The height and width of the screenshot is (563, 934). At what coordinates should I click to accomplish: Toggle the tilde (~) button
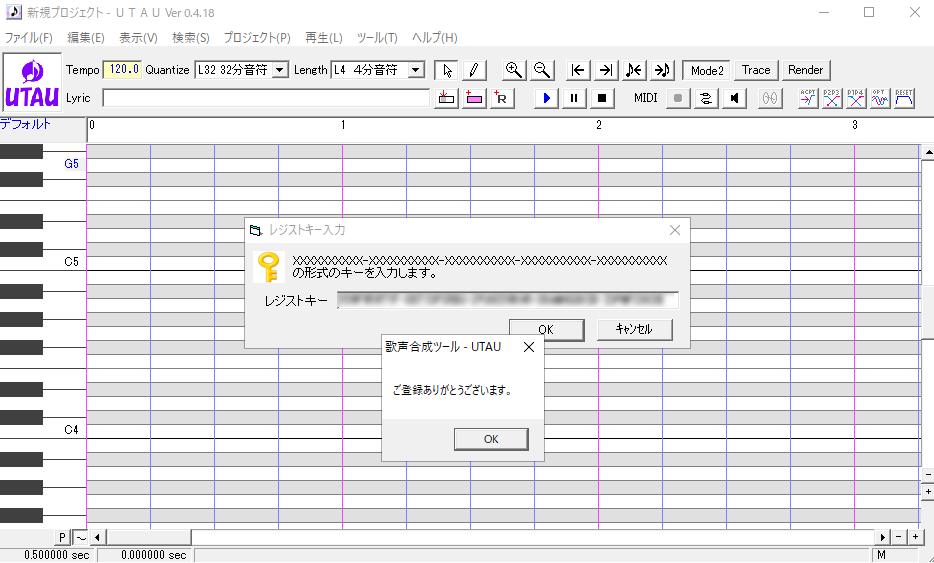click(x=80, y=537)
